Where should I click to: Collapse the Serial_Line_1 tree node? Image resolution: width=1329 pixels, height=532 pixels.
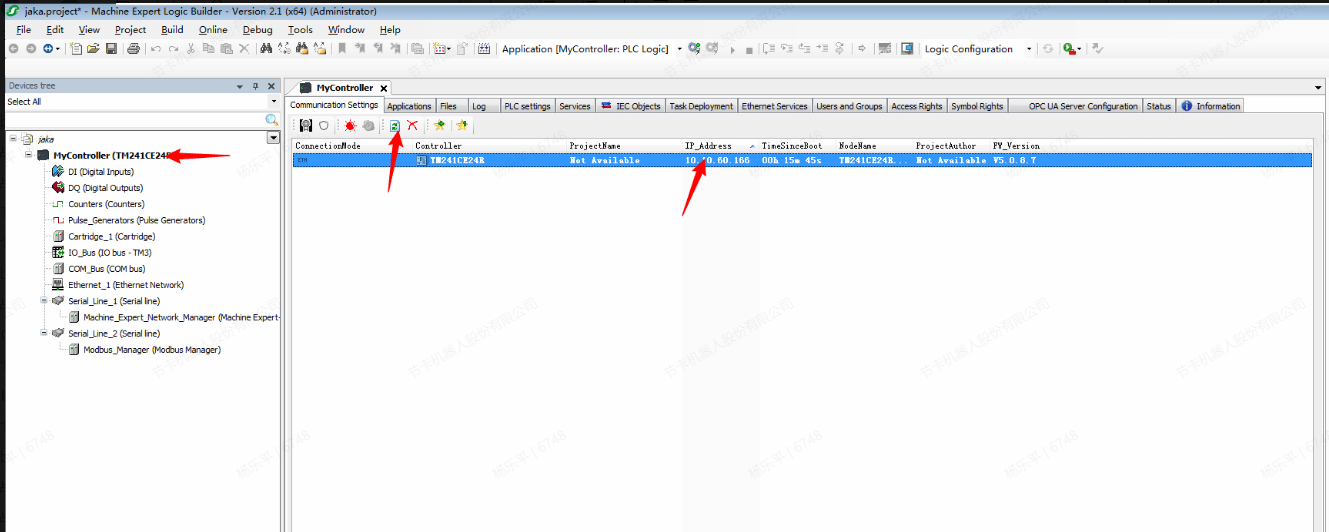point(44,301)
